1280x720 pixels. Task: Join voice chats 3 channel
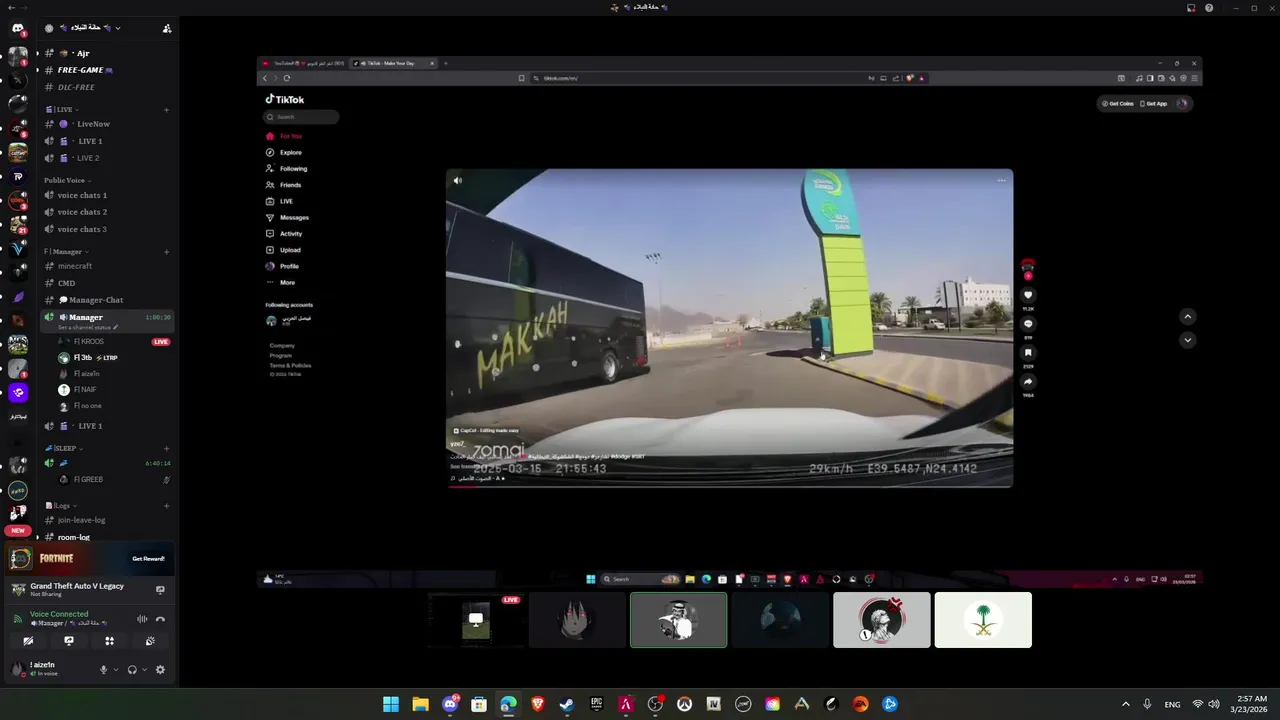[105, 229]
